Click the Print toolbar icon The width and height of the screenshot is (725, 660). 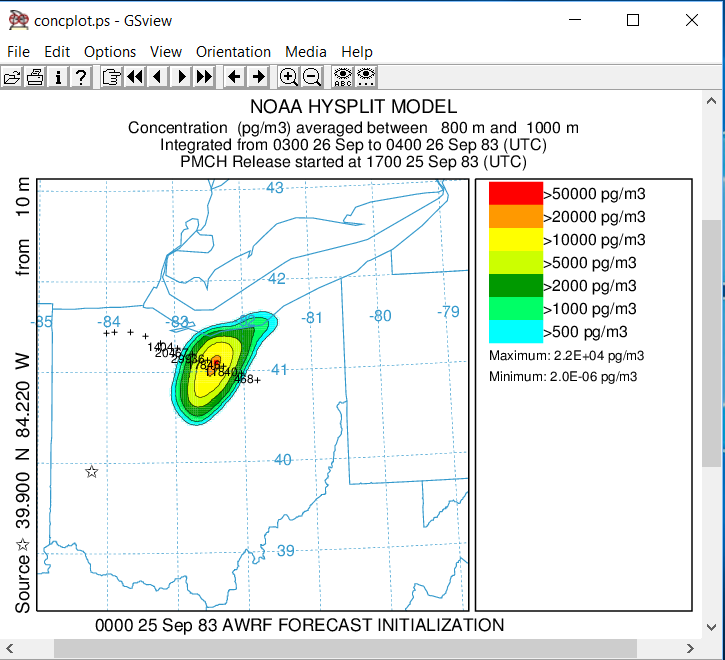(x=35, y=77)
